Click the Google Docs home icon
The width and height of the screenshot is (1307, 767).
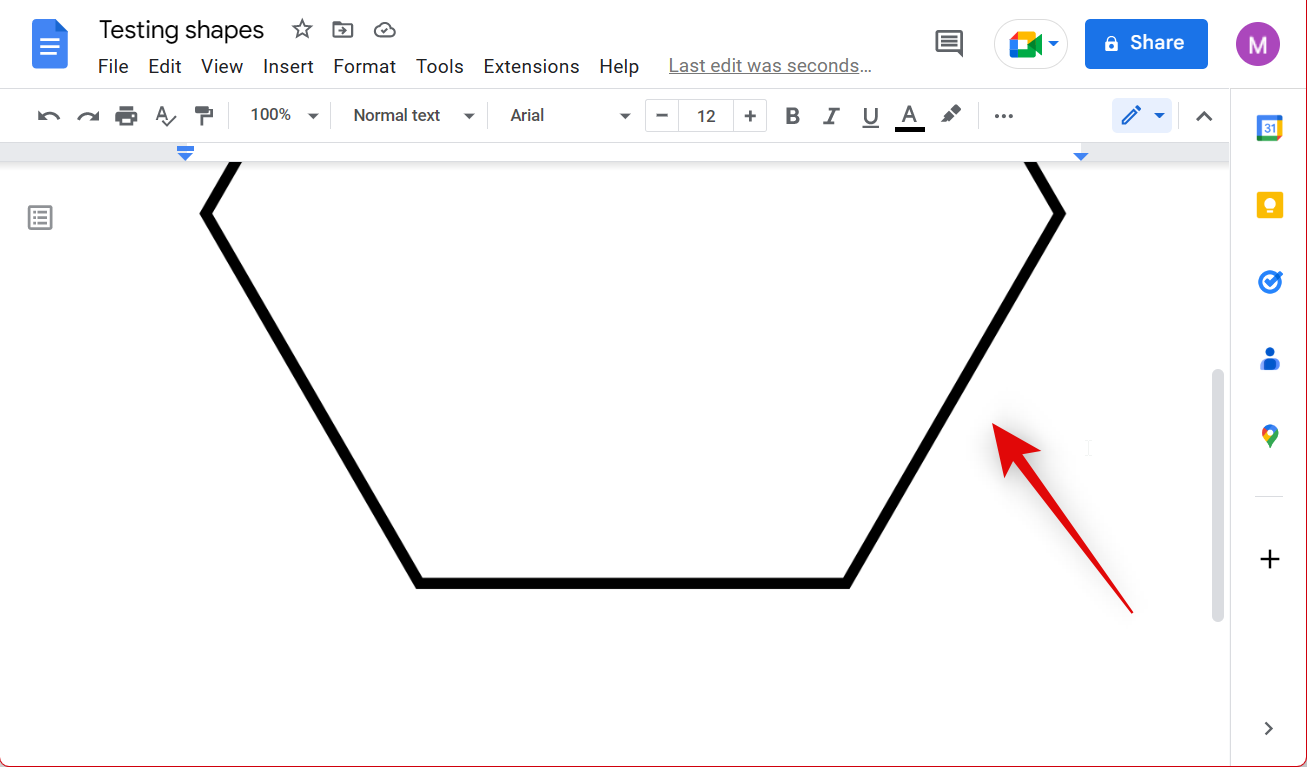pos(49,44)
